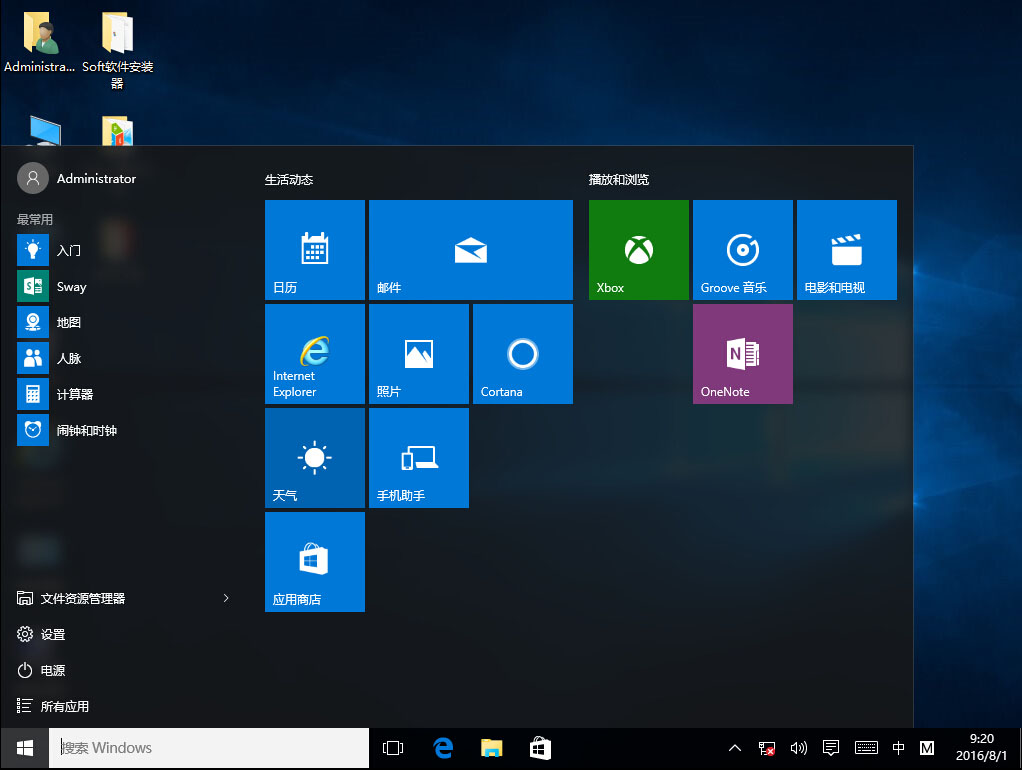Open the volume control speaker icon
Viewport: 1022px width, 770px height.
coord(798,748)
